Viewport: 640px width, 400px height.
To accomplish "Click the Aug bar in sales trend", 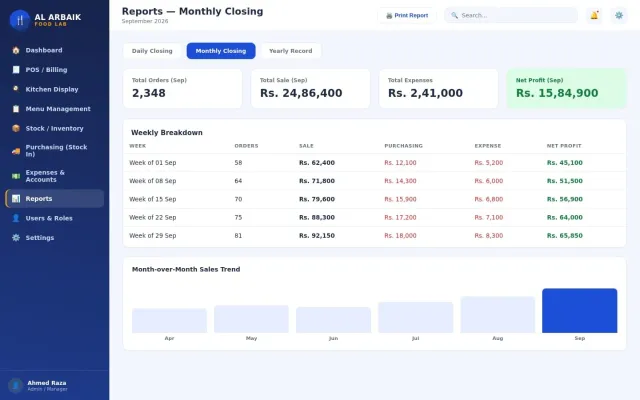I will click(498, 315).
